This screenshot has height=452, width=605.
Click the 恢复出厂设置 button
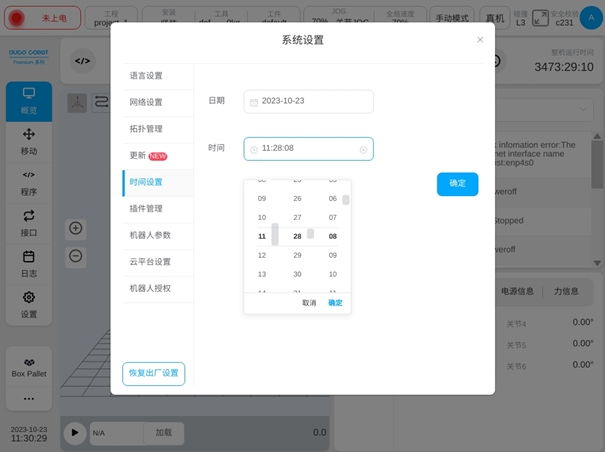tap(153, 373)
